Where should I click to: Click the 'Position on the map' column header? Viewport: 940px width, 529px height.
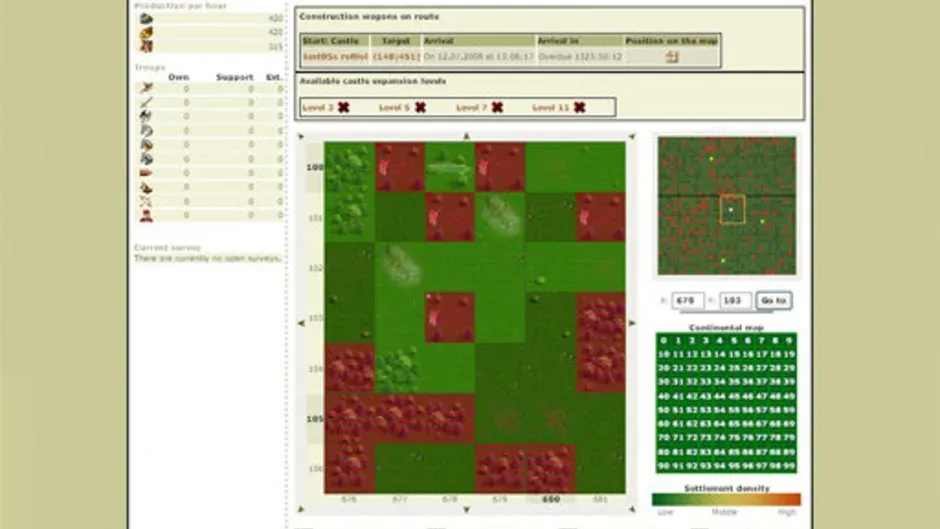tap(671, 41)
